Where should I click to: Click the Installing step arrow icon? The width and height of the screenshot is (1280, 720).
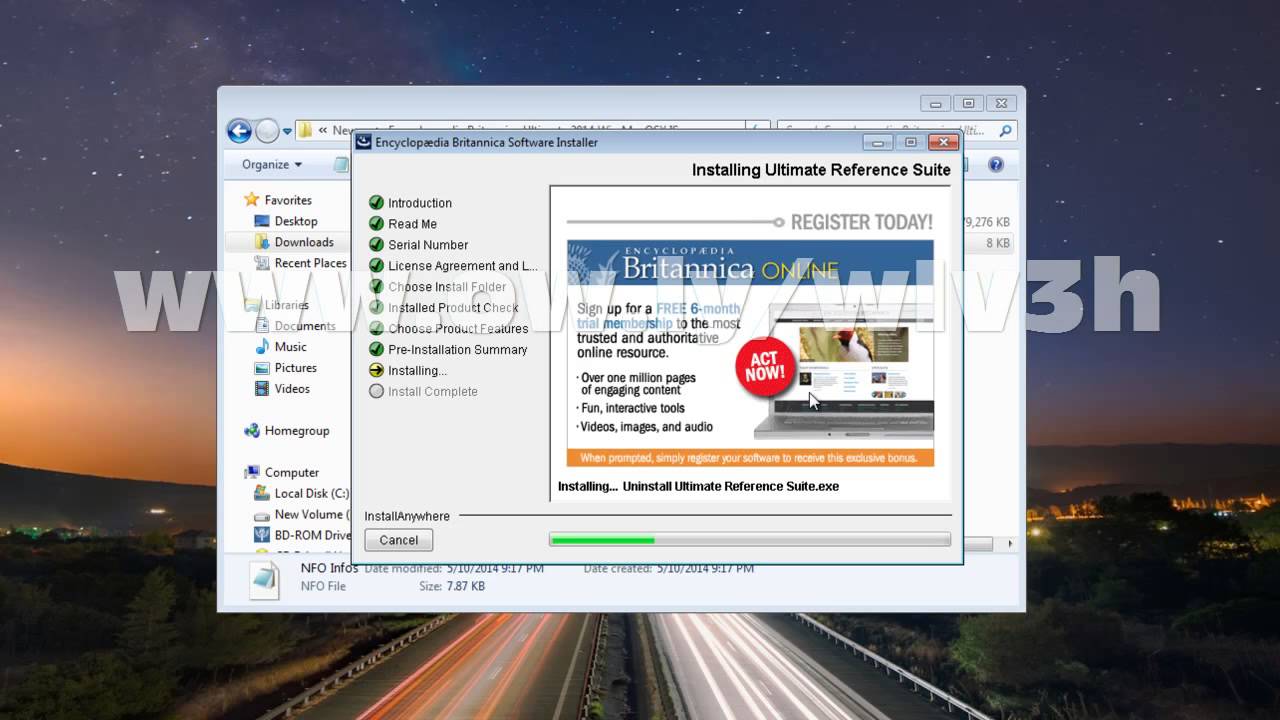[x=376, y=371]
